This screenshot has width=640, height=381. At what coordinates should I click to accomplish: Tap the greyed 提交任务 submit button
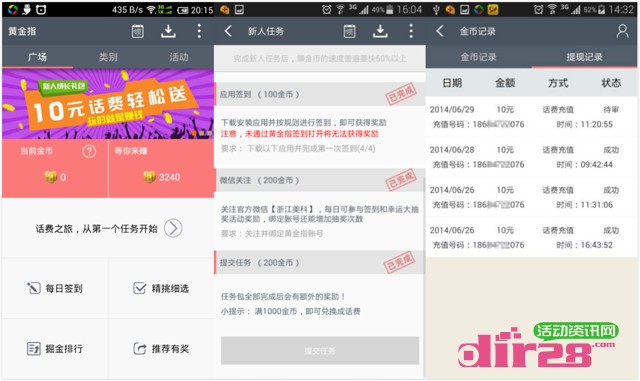coord(320,350)
